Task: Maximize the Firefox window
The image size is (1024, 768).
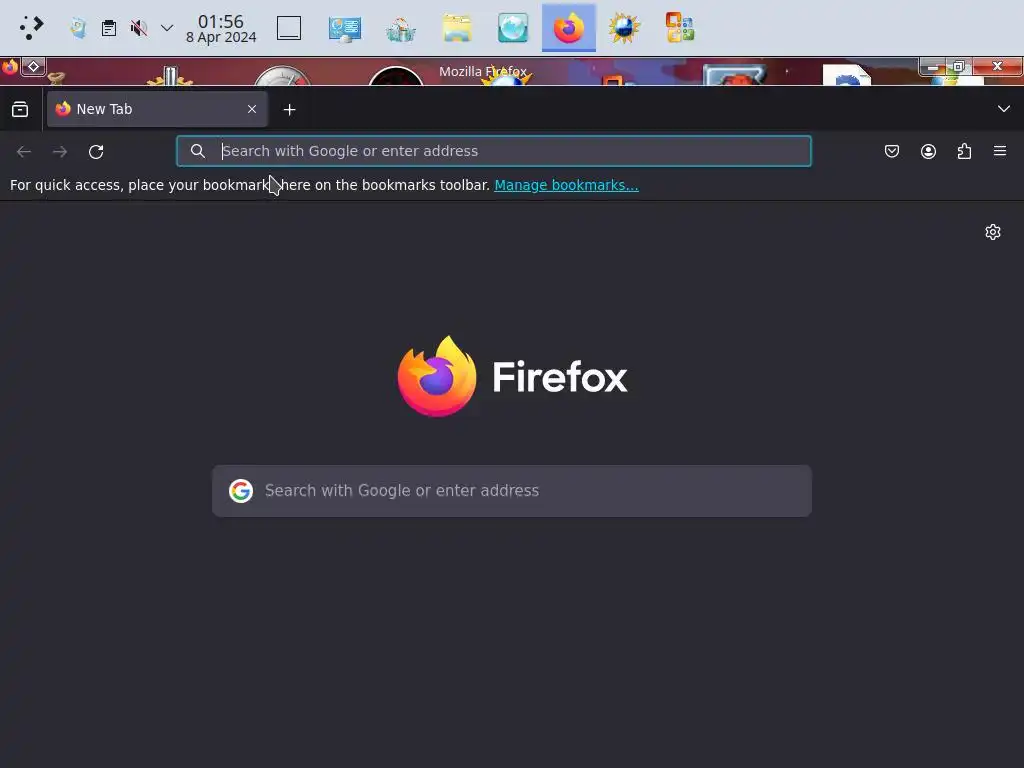Action: [959, 66]
